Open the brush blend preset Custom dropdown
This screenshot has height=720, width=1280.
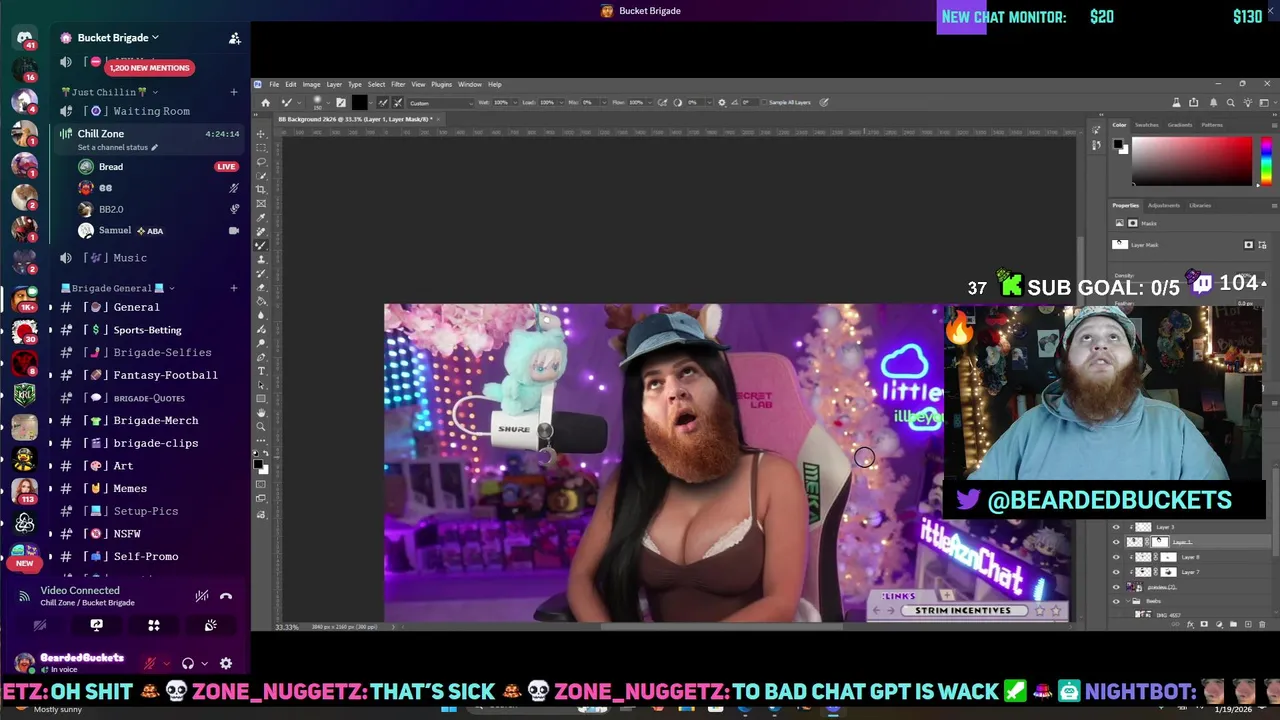(x=441, y=102)
